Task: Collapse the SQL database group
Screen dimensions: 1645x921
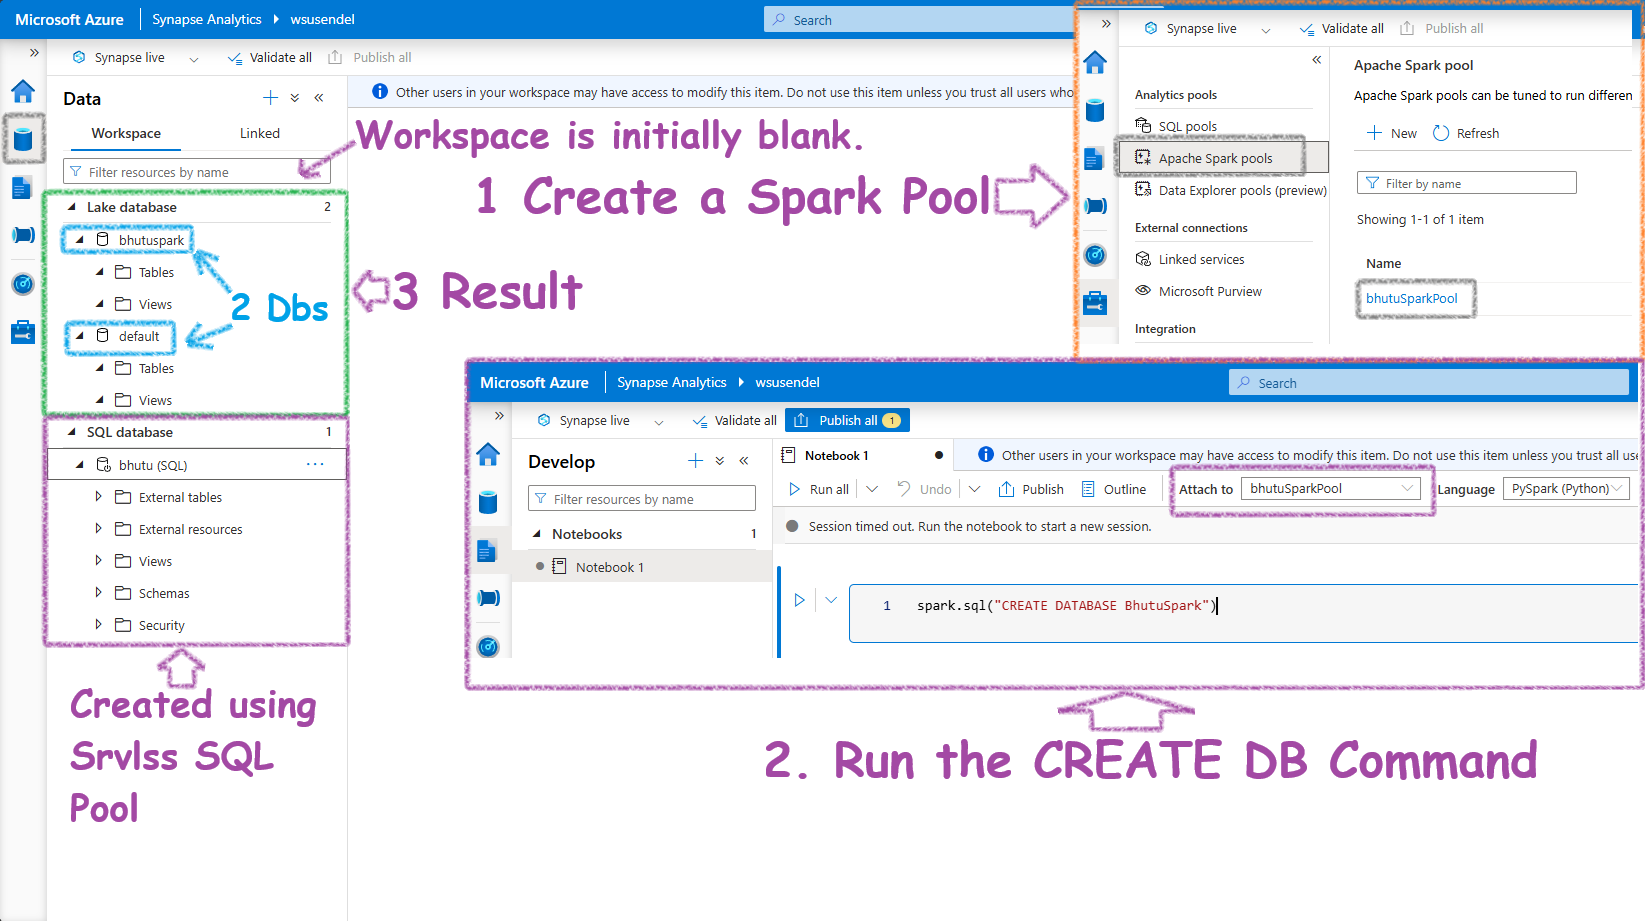Action: 72,432
